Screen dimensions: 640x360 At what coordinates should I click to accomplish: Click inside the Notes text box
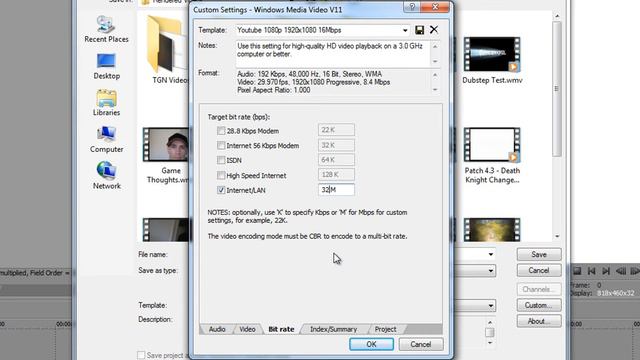pyautogui.click(x=332, y=54)
